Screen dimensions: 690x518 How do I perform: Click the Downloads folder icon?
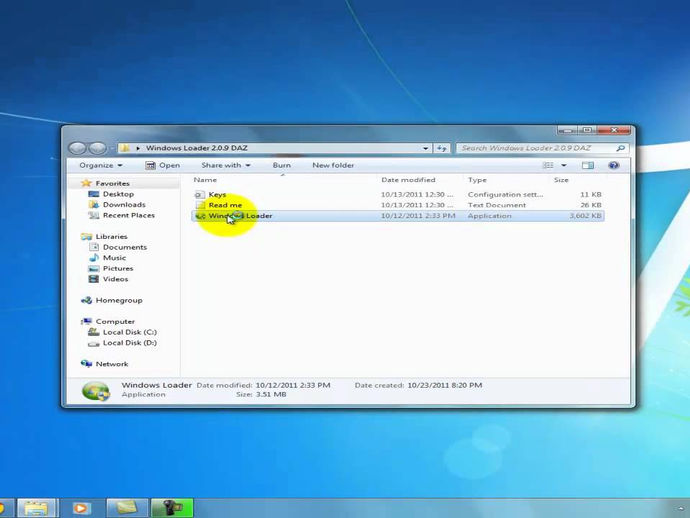click(93, 205)
